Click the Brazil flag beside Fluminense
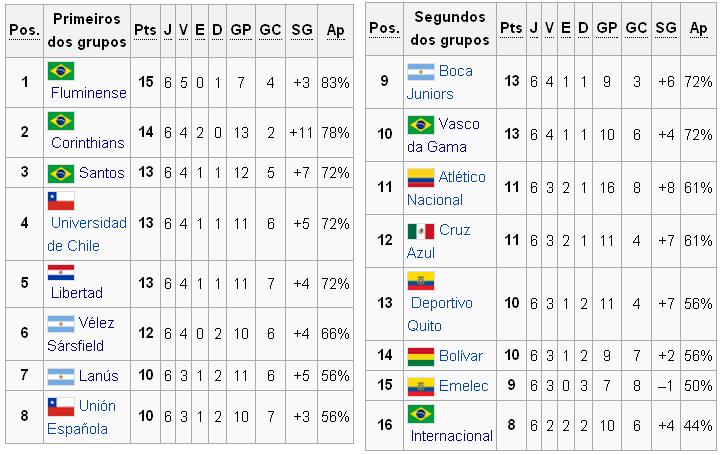Screen dimensions: 720x455 tap(61, 71)
